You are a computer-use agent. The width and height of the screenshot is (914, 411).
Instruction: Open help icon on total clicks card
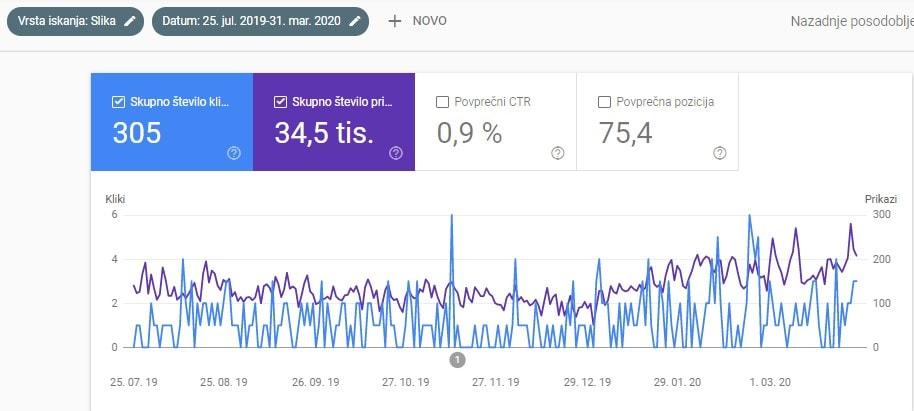(x=234, y=153)
